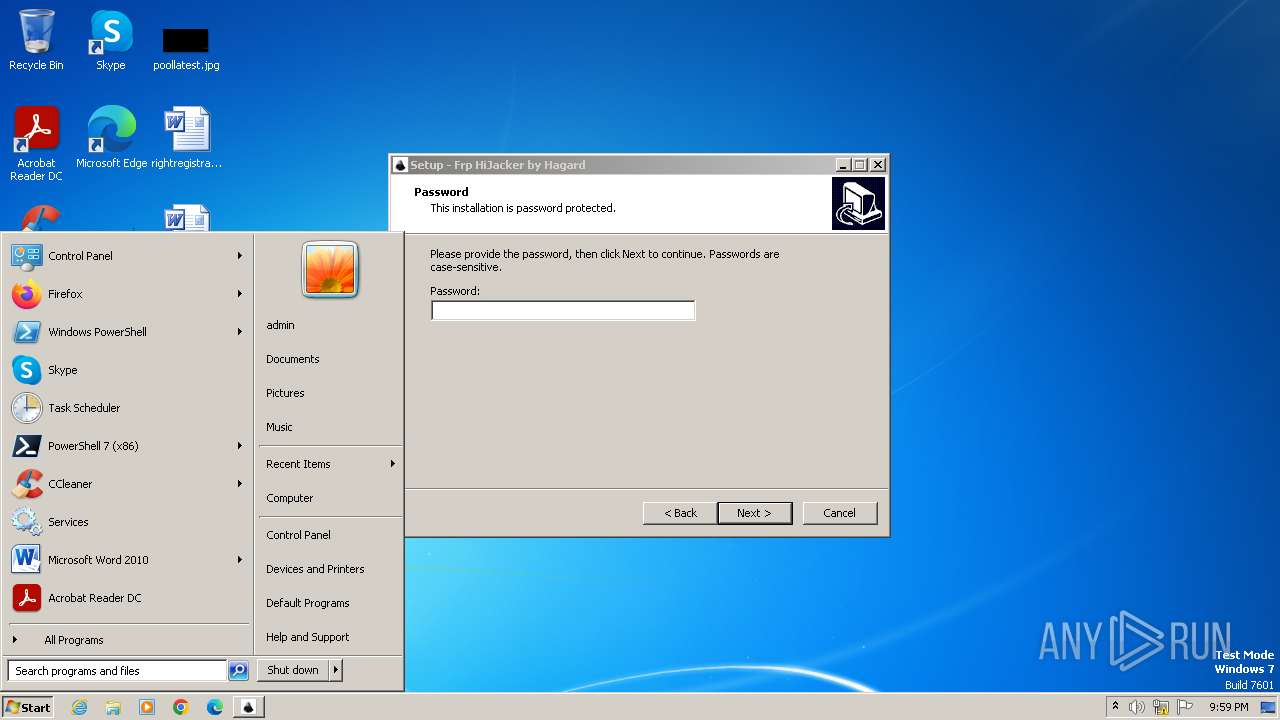Click the Acrobat Reader DC Start menu icon

coord(26,598)
